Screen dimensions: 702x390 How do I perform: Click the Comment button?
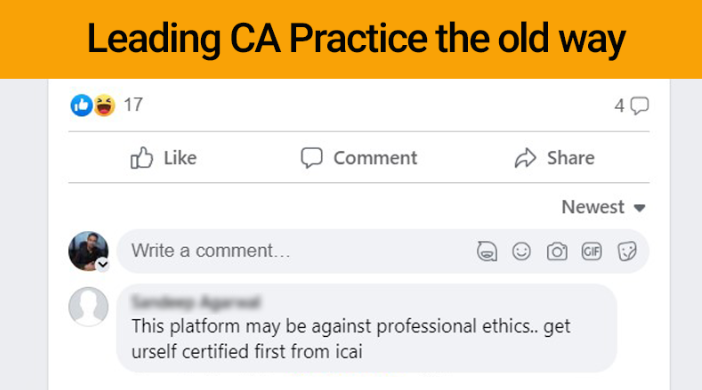pos(359,158)
